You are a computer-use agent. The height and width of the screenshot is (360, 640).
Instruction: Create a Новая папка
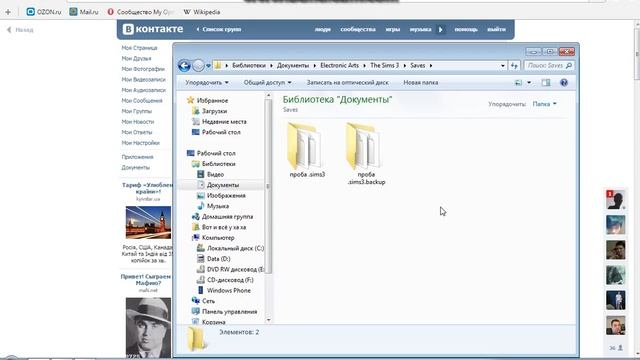pos(420,82)
